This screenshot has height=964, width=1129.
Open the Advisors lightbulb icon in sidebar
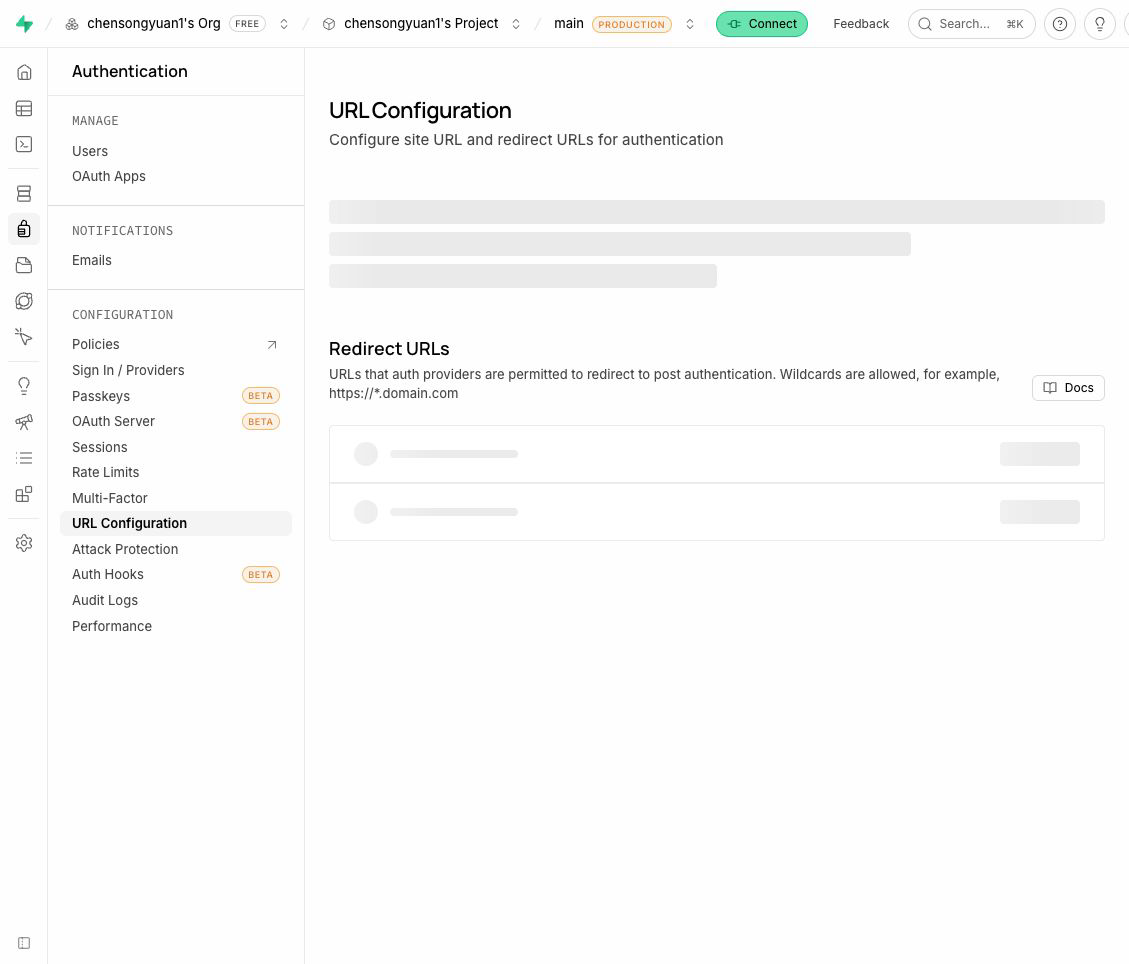(24, 386)
